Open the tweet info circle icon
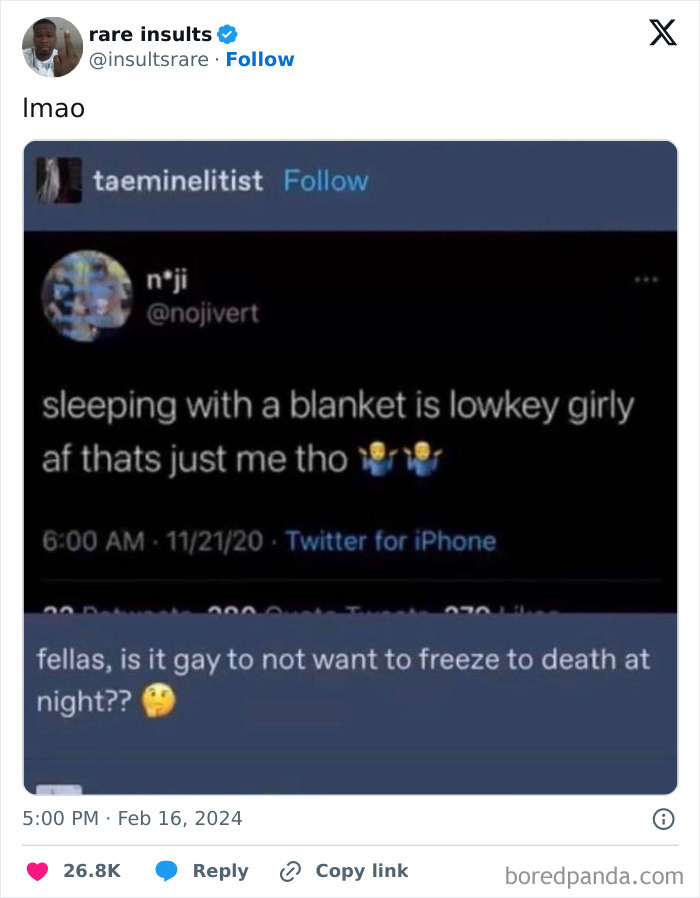Viewport: 700px width, 898px height. coord(663,819)
